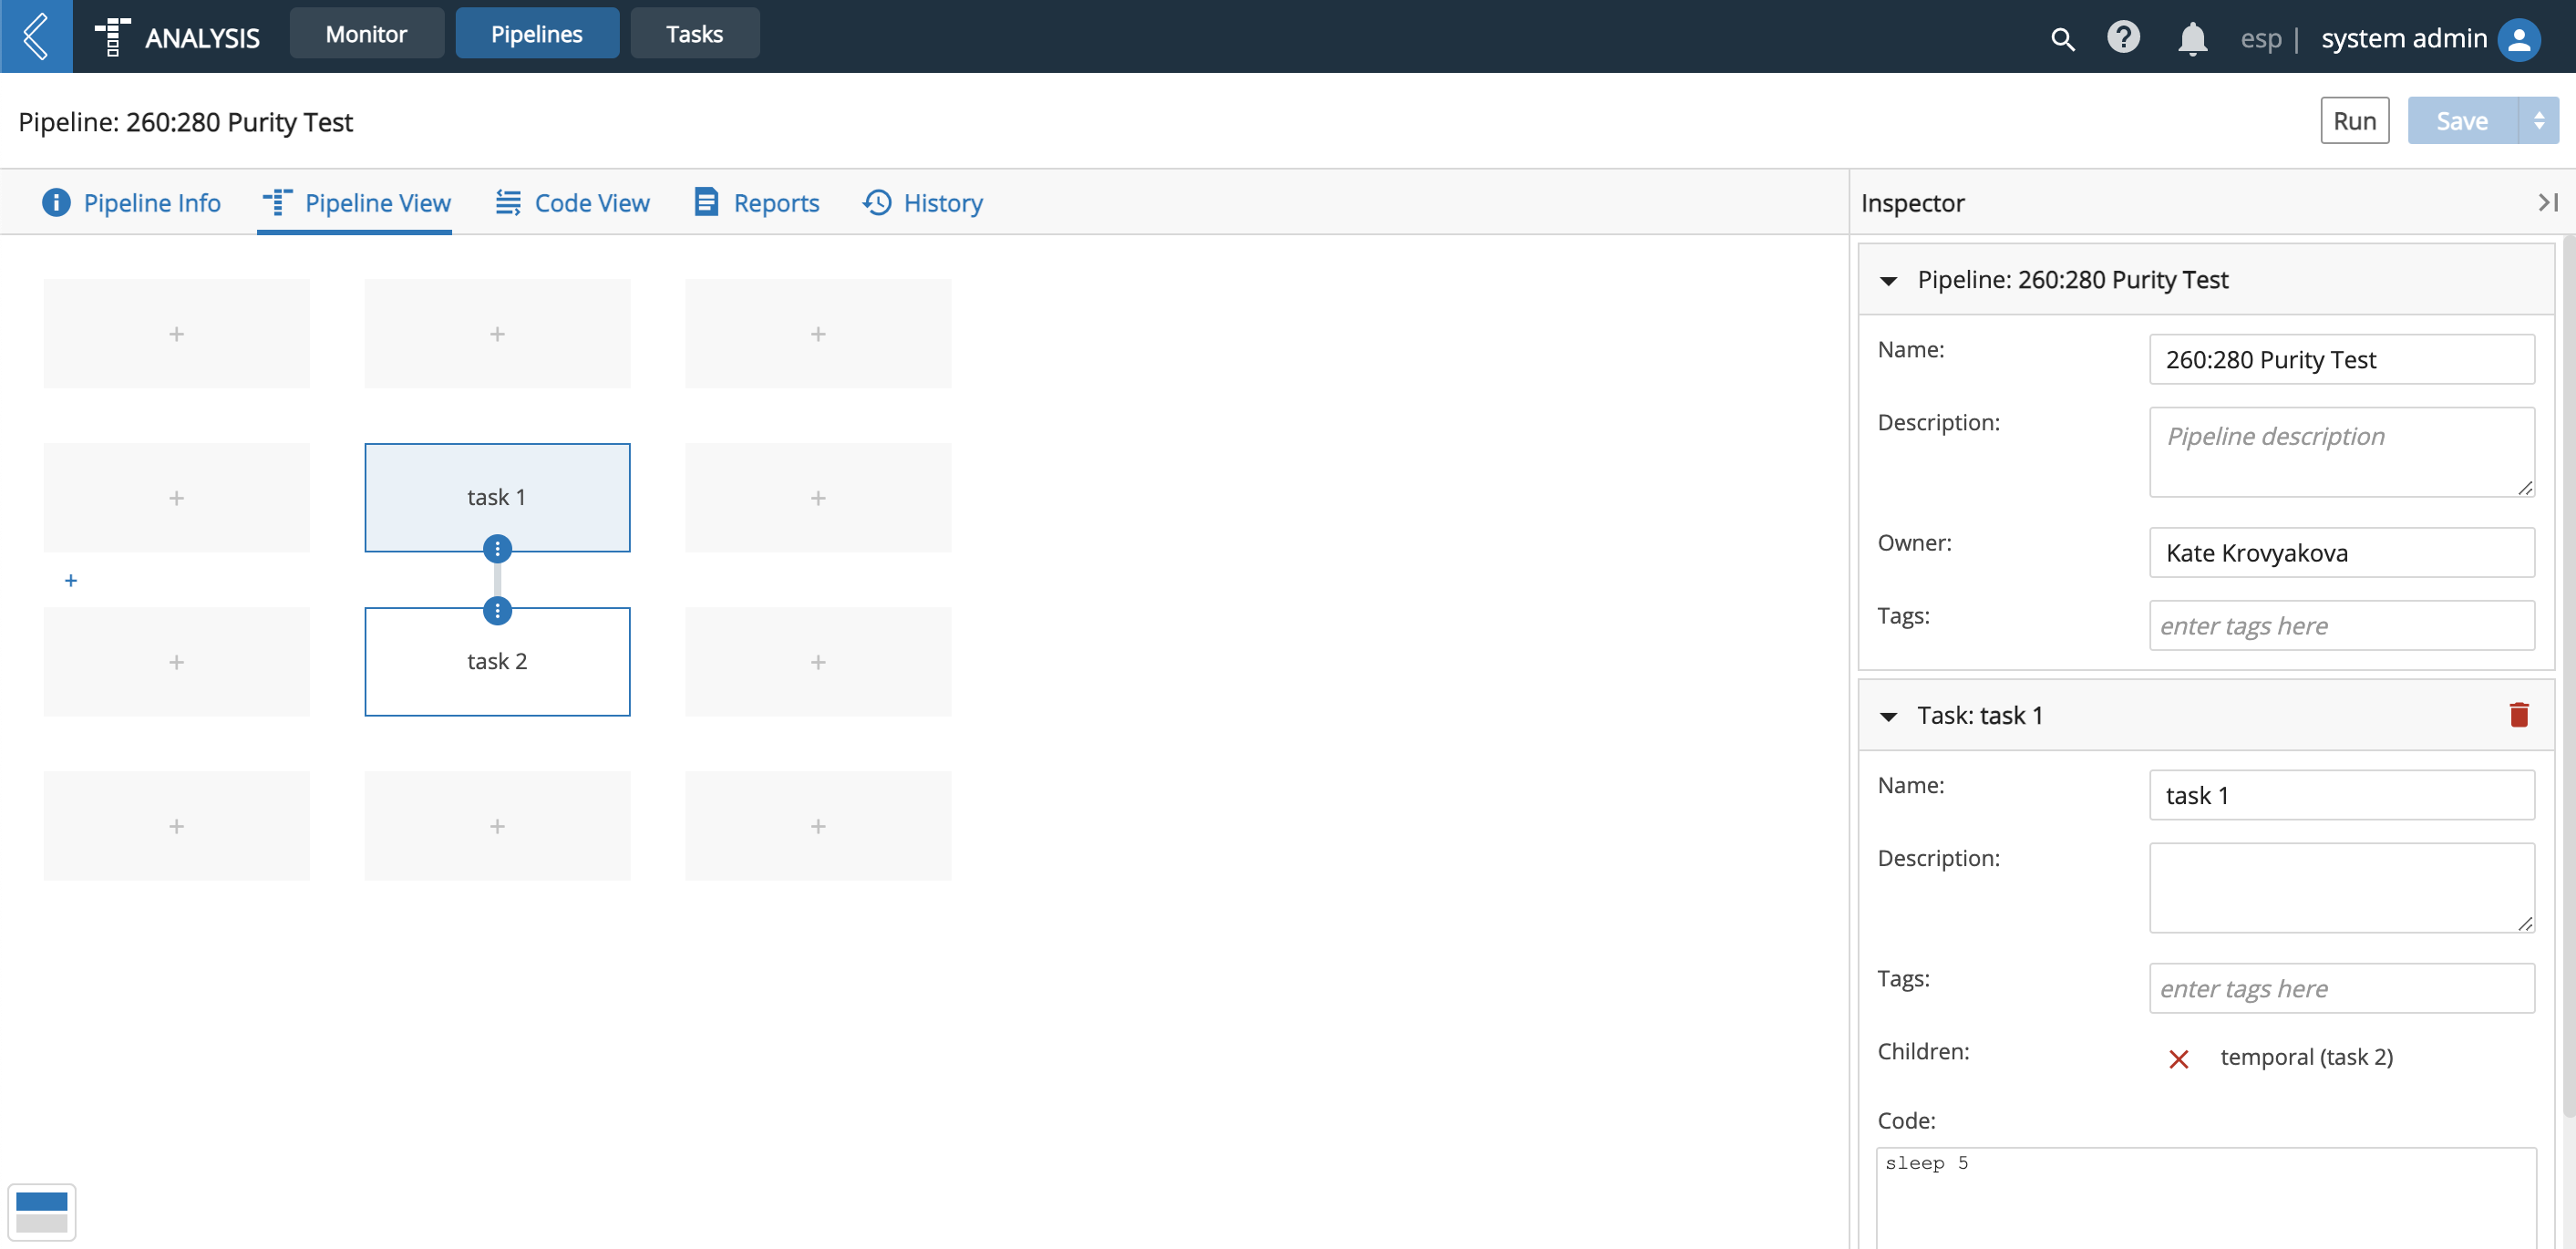Click the History tab icon
Screen dimensions: 2576x1249
pyautogui.click(x=877, y=201)
